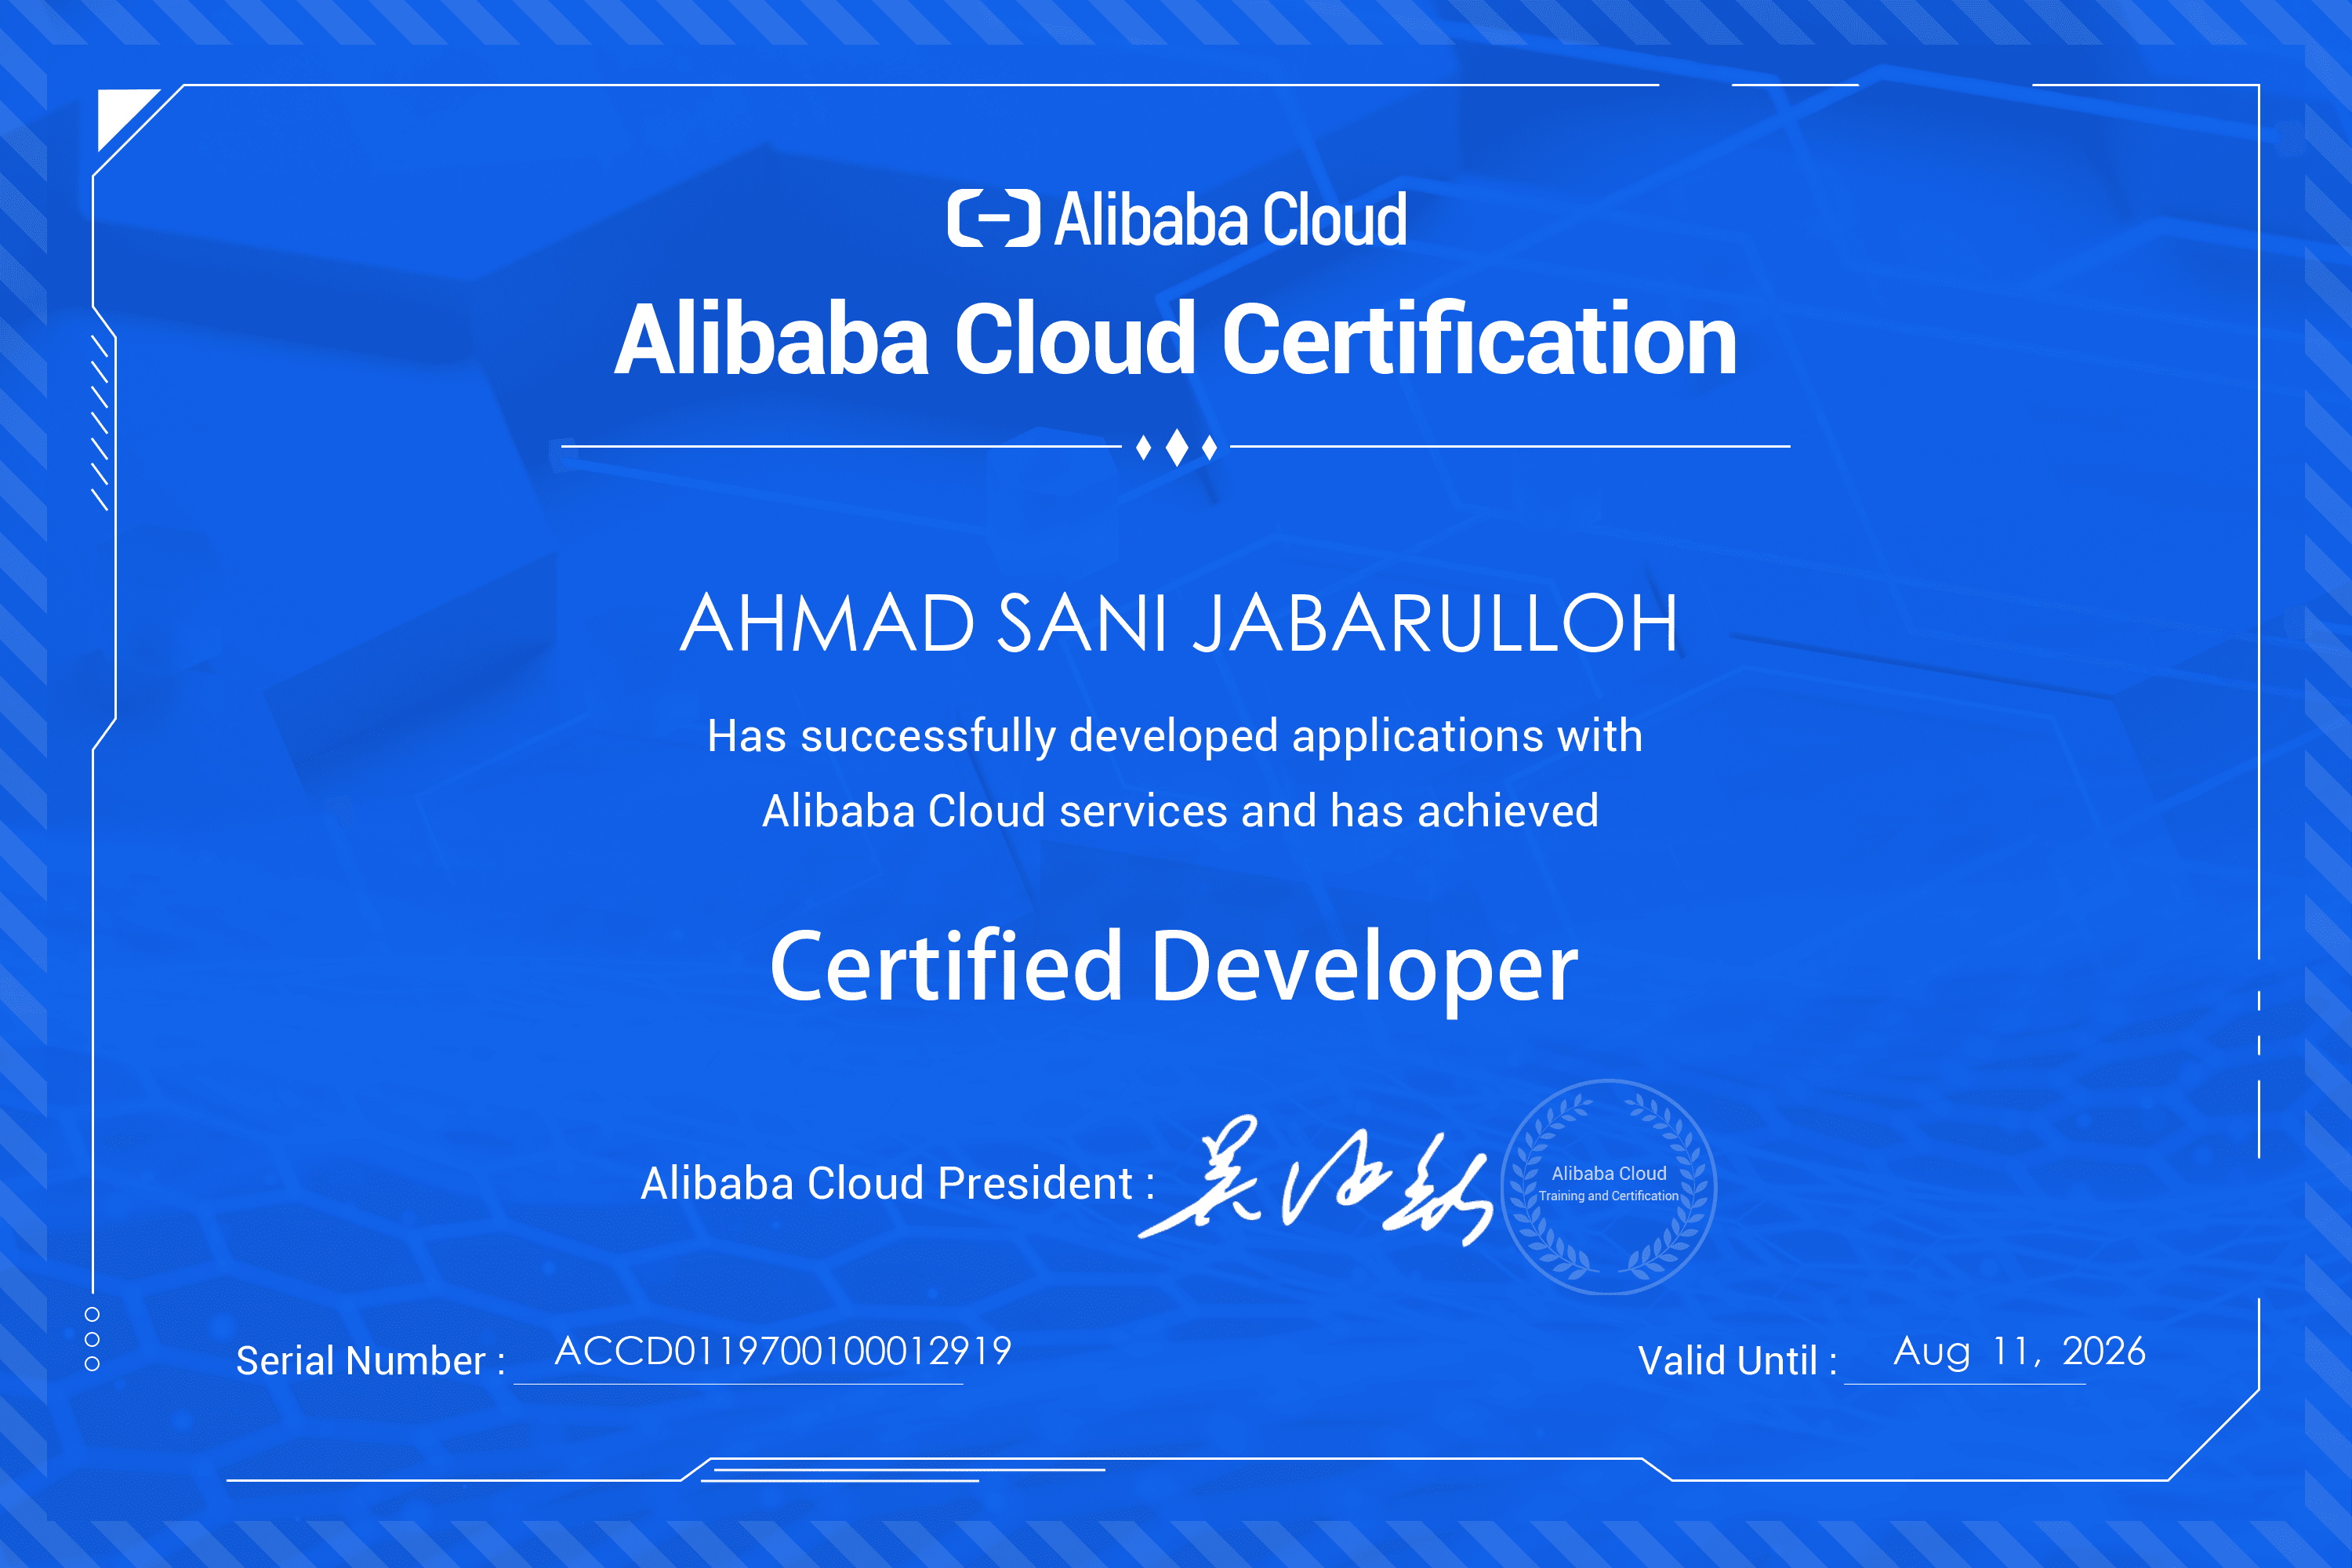Click the 'Valid Until :' label

tap(1737, 1361)
